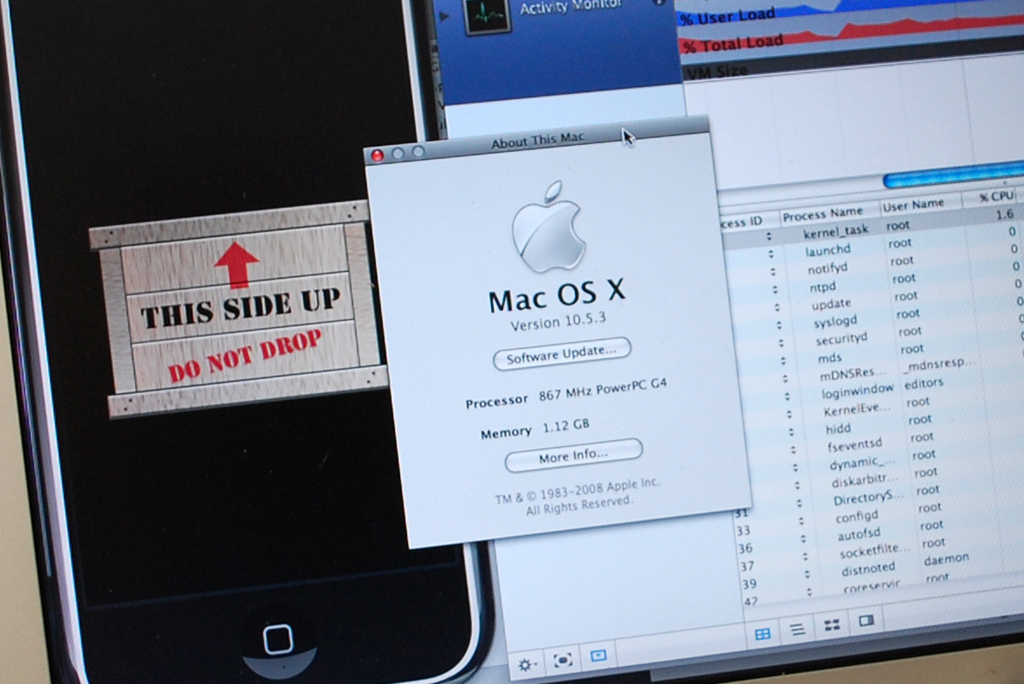
Task: Click the More Info... button
Action: [573, 455]
